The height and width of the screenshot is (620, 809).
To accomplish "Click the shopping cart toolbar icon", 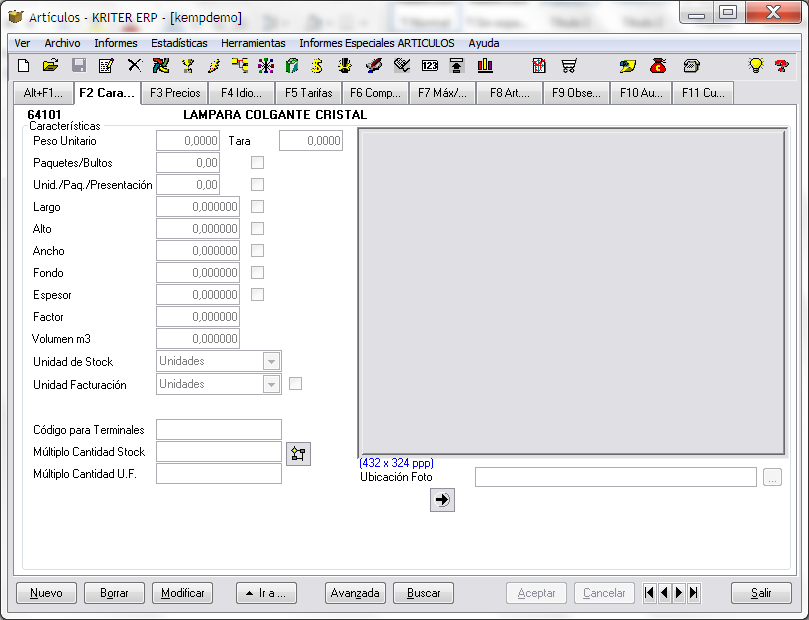I will click(x=569, y=66).
